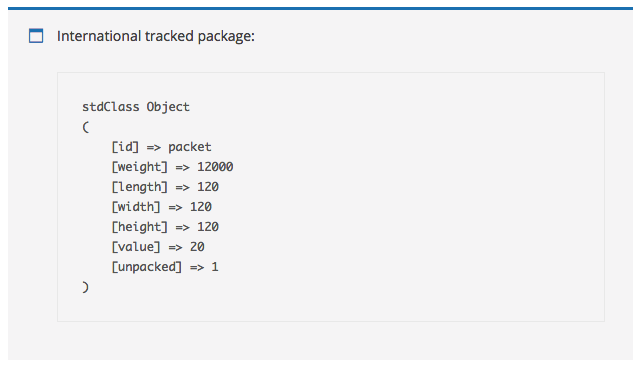639x366 pixels.
Task: Click the 'packet' value
Action: pos(189,147)
